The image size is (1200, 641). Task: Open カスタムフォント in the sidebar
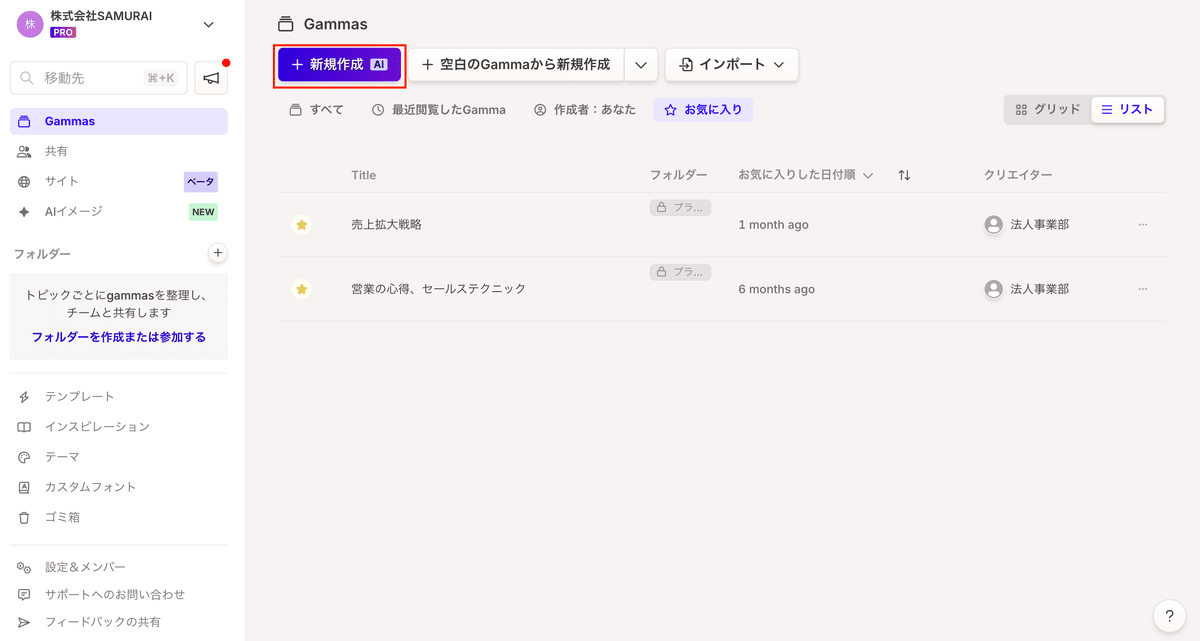click(x=119, y=487)
